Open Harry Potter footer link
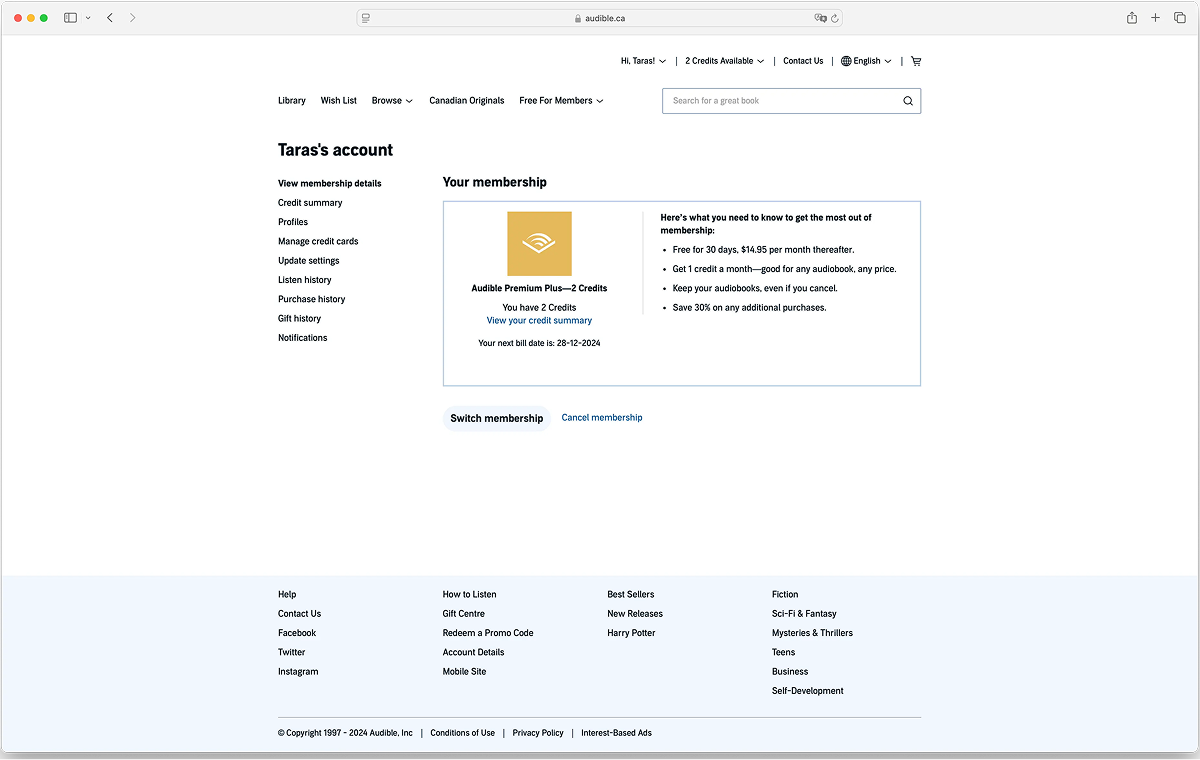The image size is (1200, 760). 632,633
